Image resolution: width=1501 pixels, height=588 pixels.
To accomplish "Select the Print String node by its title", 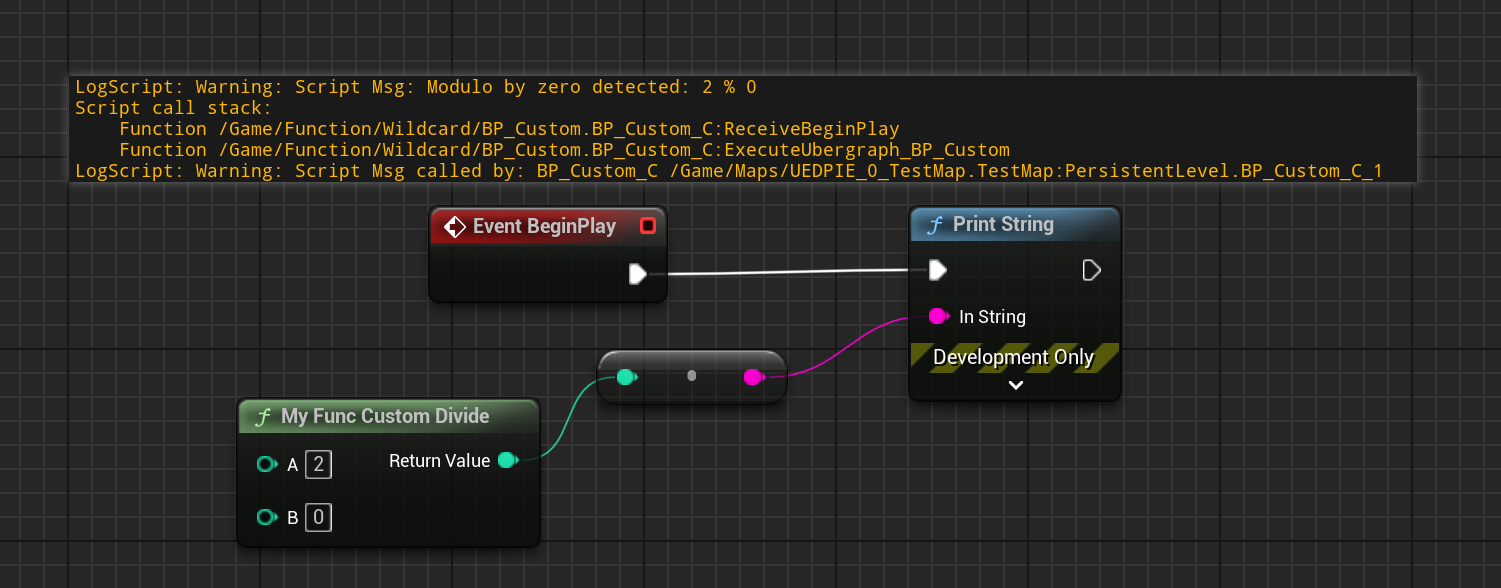I will click(1003, 225).
